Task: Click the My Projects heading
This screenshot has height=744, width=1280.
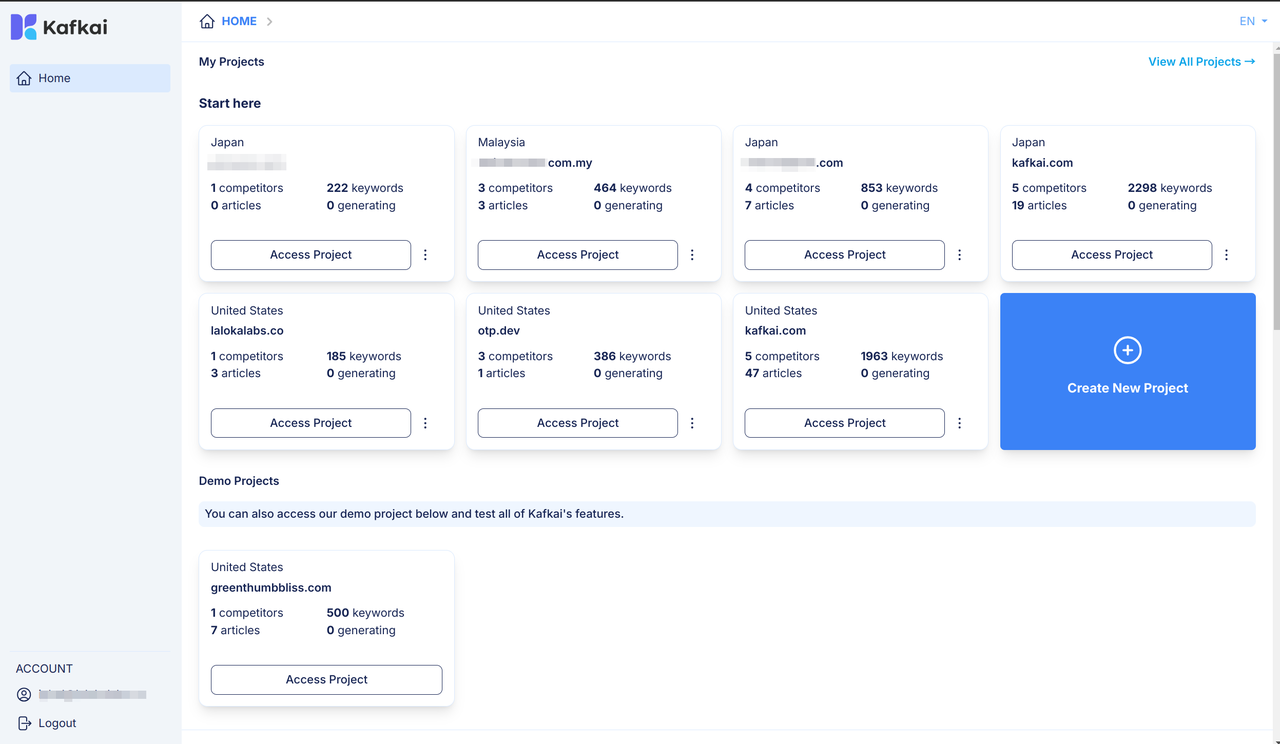Action: [x=232, y=62]
